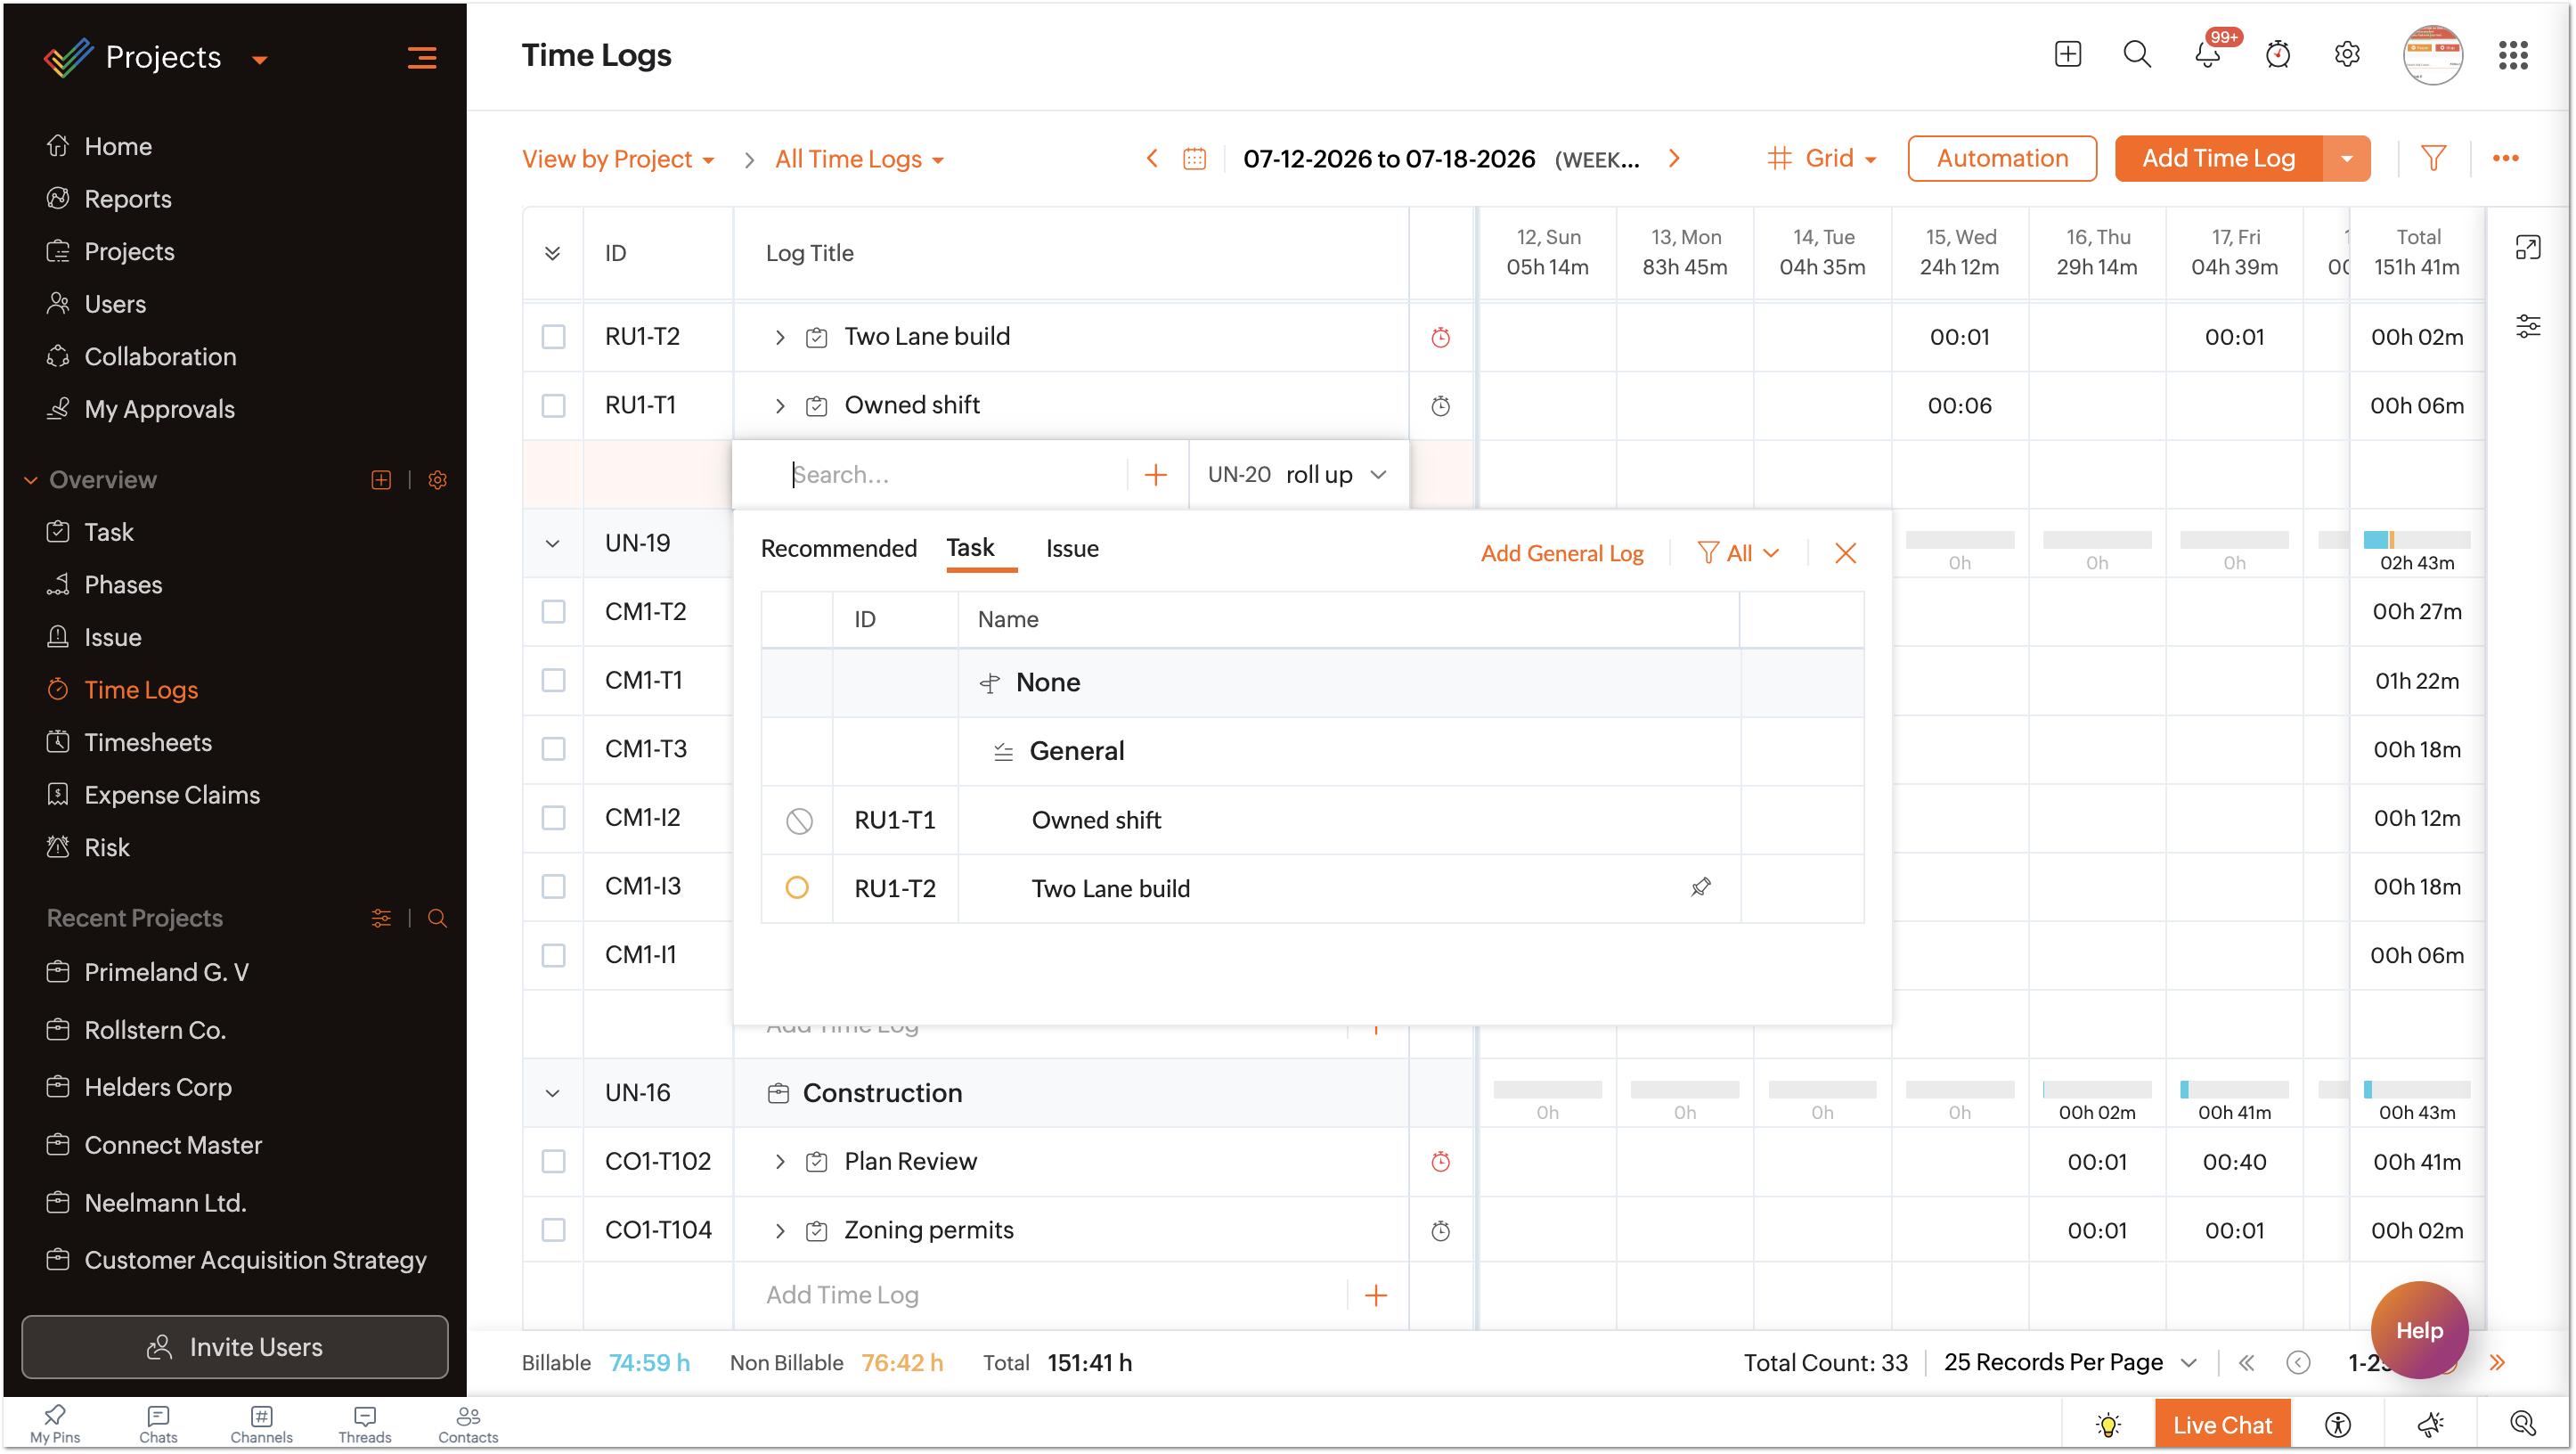Open the search magnifier in the header
The image size is (2576, 1454).
click(x=2137, y=54)
